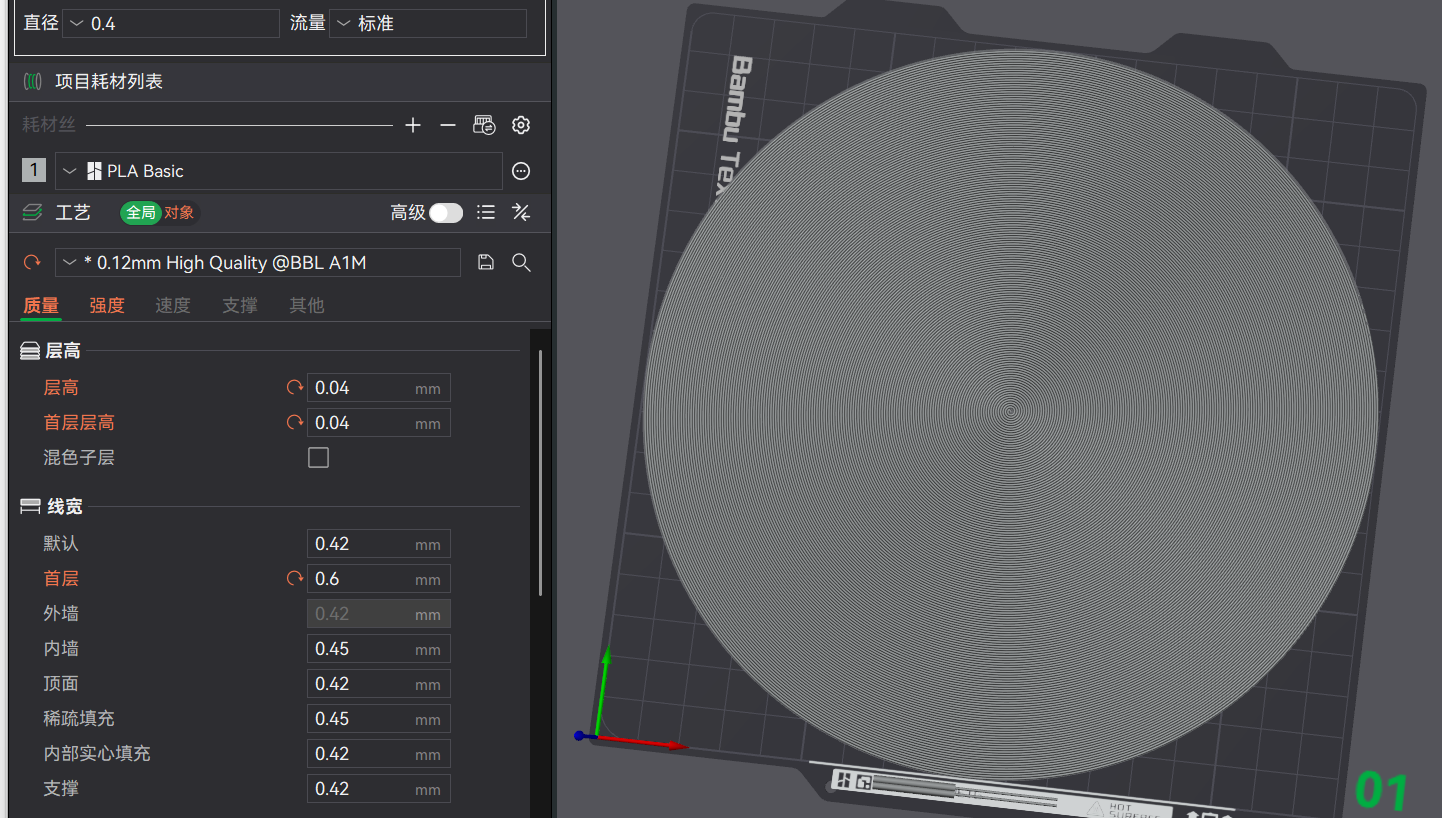Click the plate number 01 label
The image size is (1442, 818).
pos(1382,791)
